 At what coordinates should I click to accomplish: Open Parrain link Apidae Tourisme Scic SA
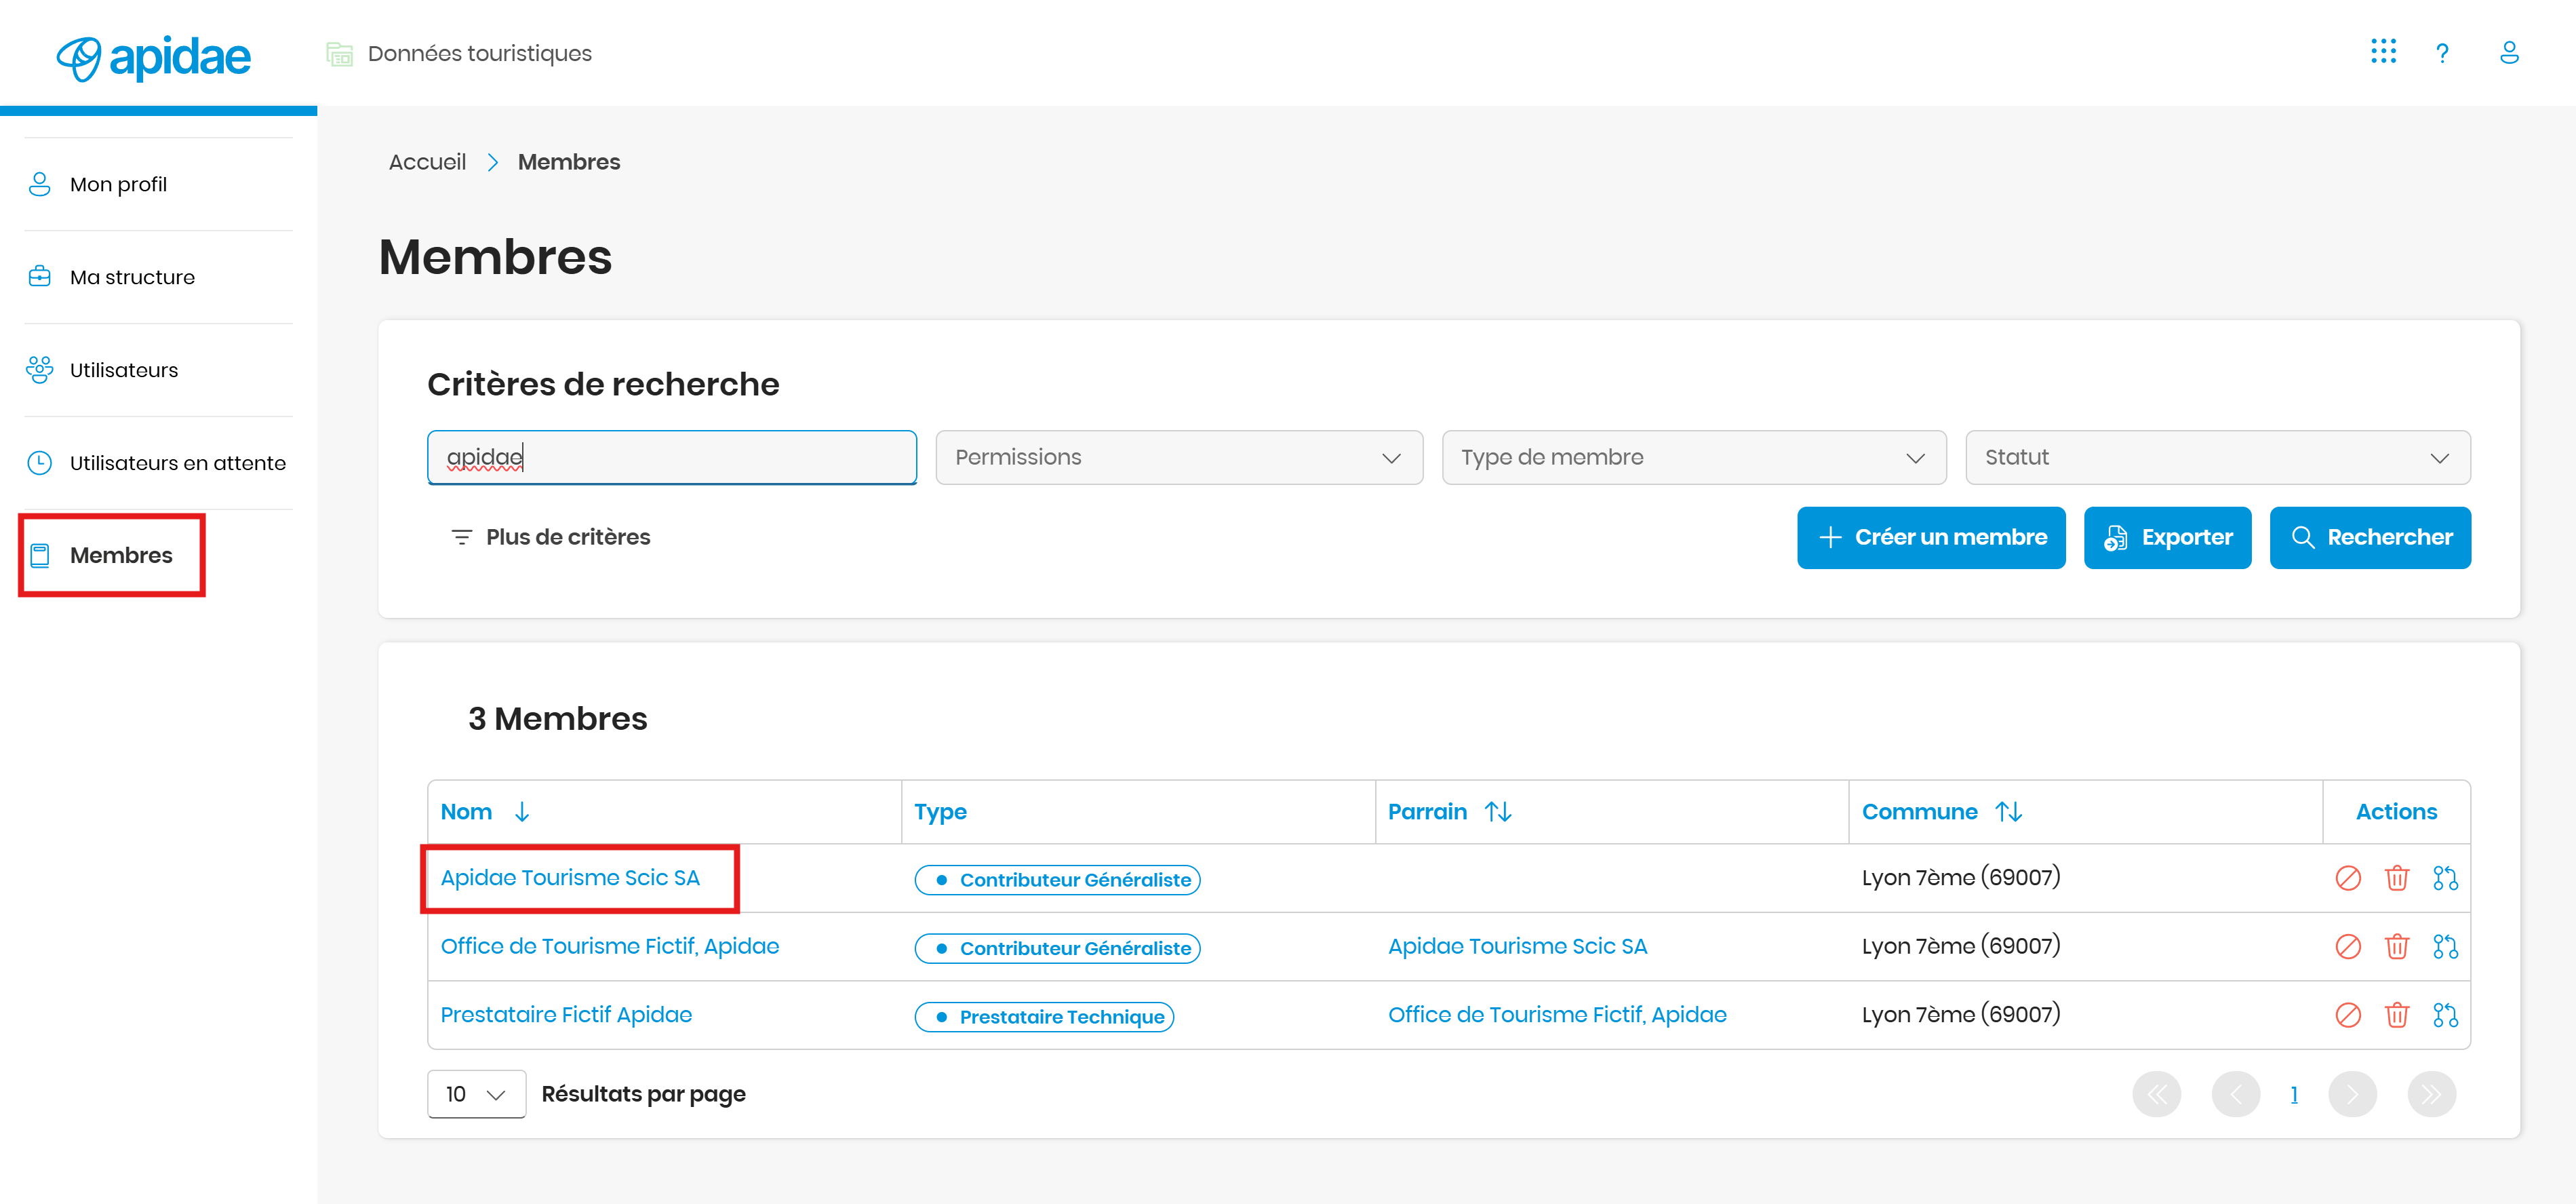click(x=1518, y=946)
